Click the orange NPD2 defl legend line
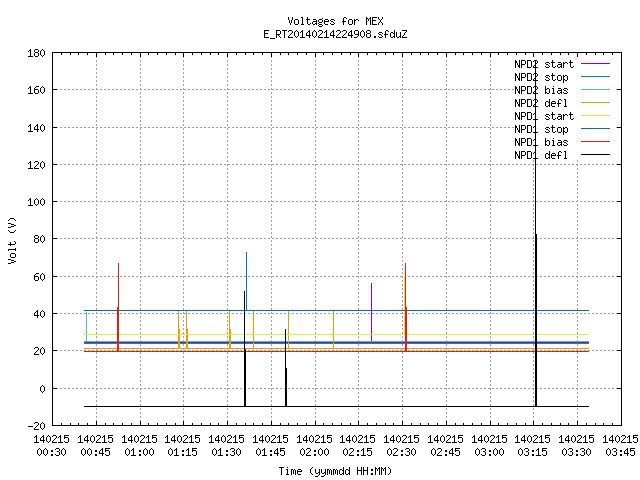 [596, 103]
